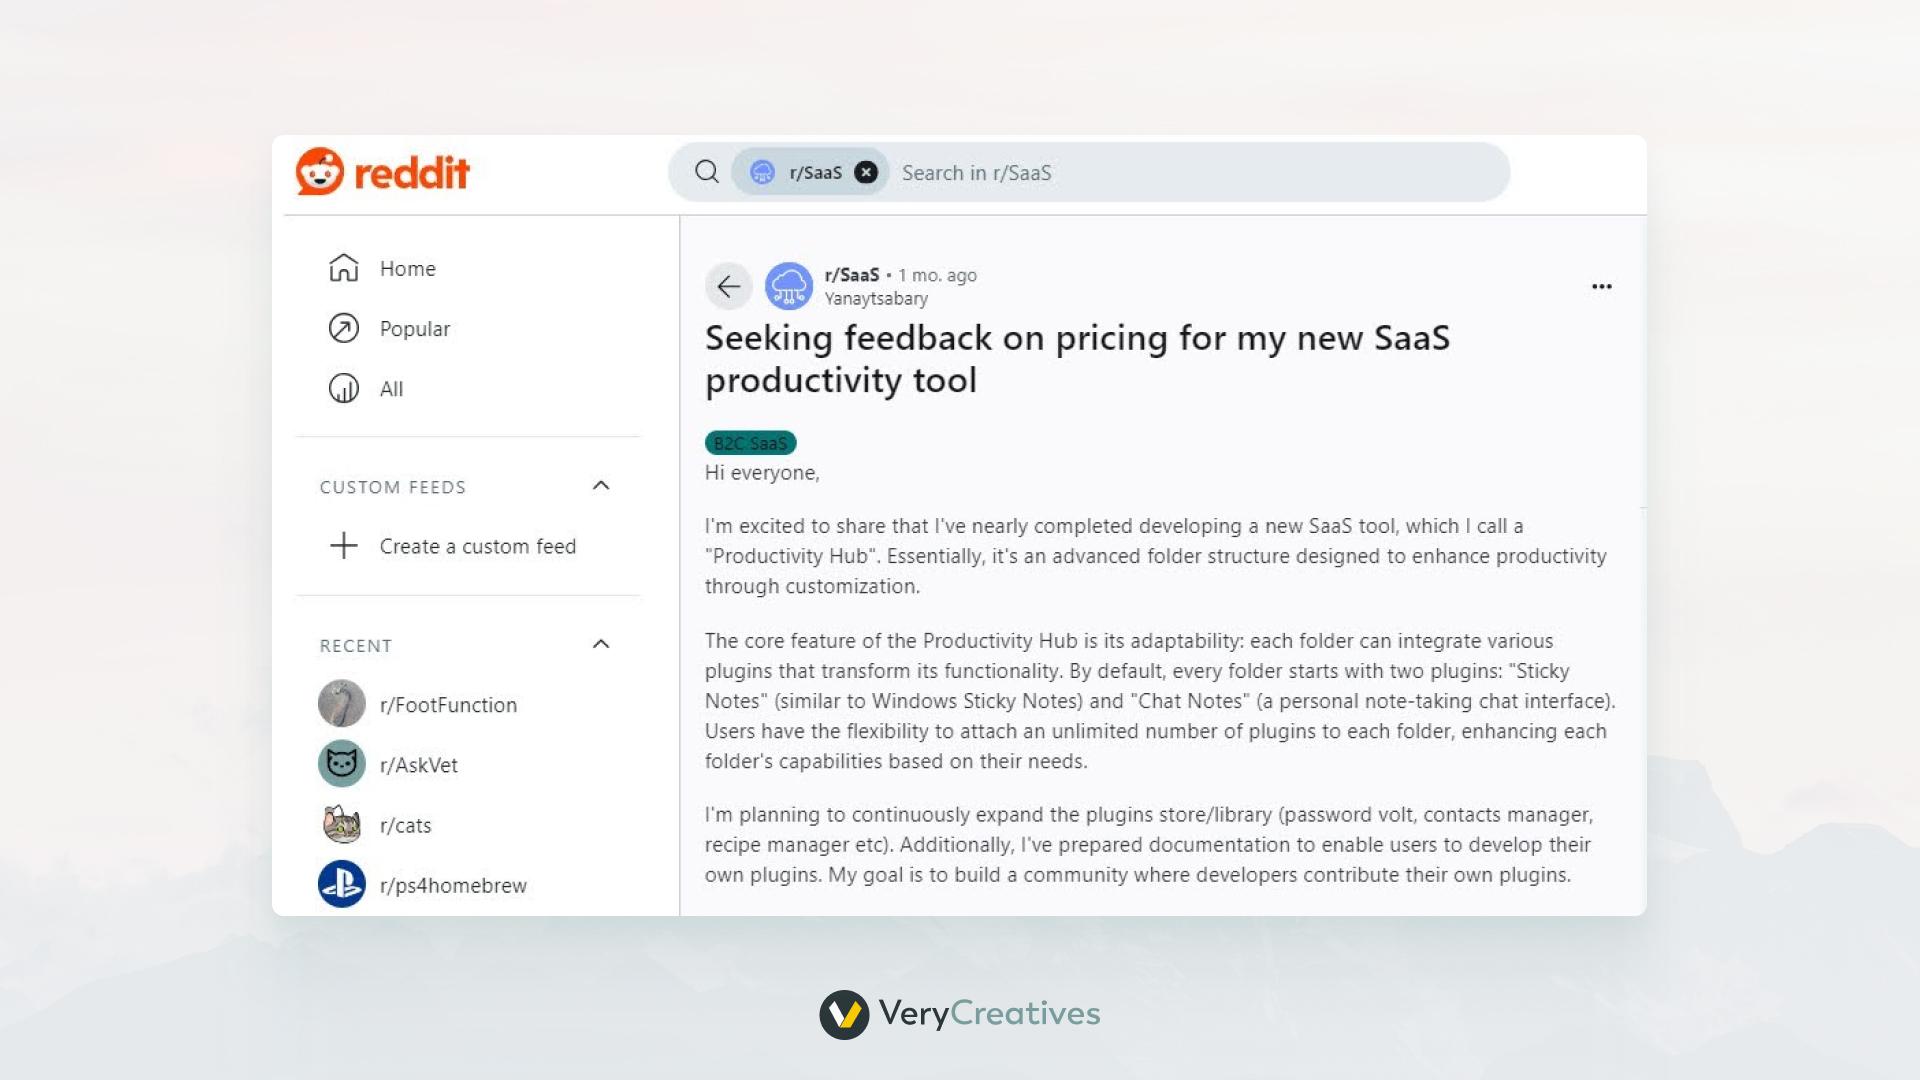
Task: Open author Yanaytsabary's profile
Action: (x=876, y=299)
